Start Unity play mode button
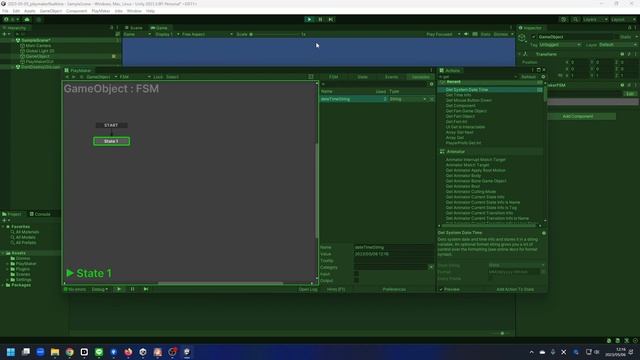Viewport: 640px width, 360px height. [x=309, y=19]
